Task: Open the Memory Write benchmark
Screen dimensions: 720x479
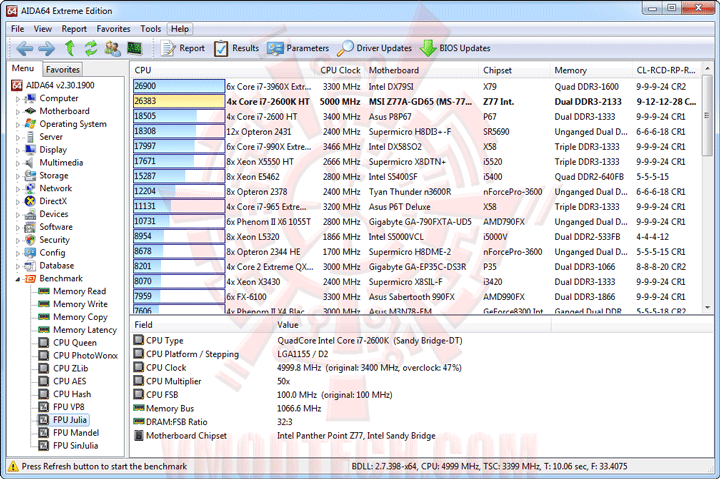Action: coord(73,304)
